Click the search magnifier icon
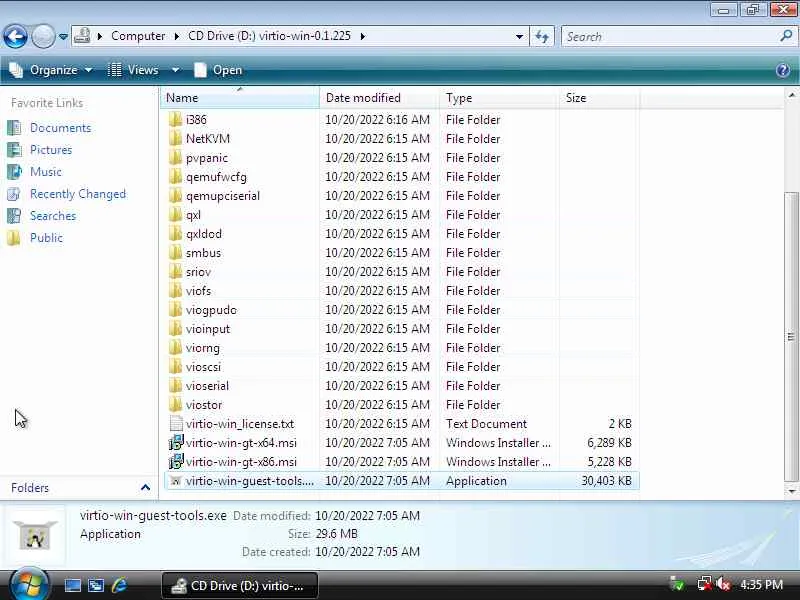 [786, 36]
